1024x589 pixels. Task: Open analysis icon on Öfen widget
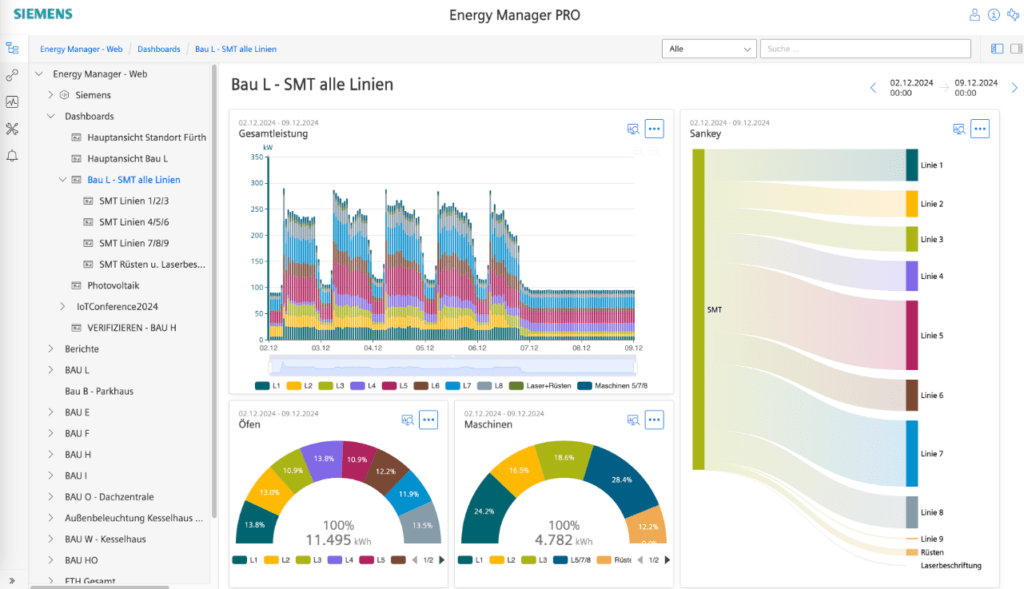coord(408,420)
